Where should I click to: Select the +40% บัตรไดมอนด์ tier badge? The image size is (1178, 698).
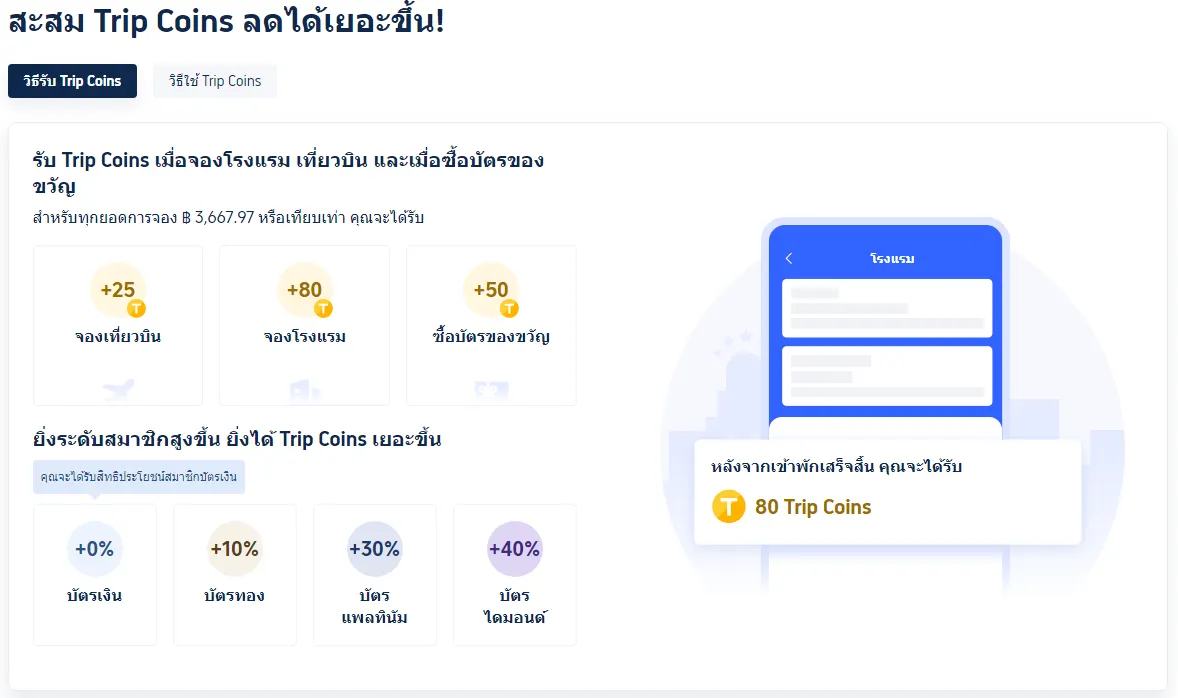tap(515, 548)
